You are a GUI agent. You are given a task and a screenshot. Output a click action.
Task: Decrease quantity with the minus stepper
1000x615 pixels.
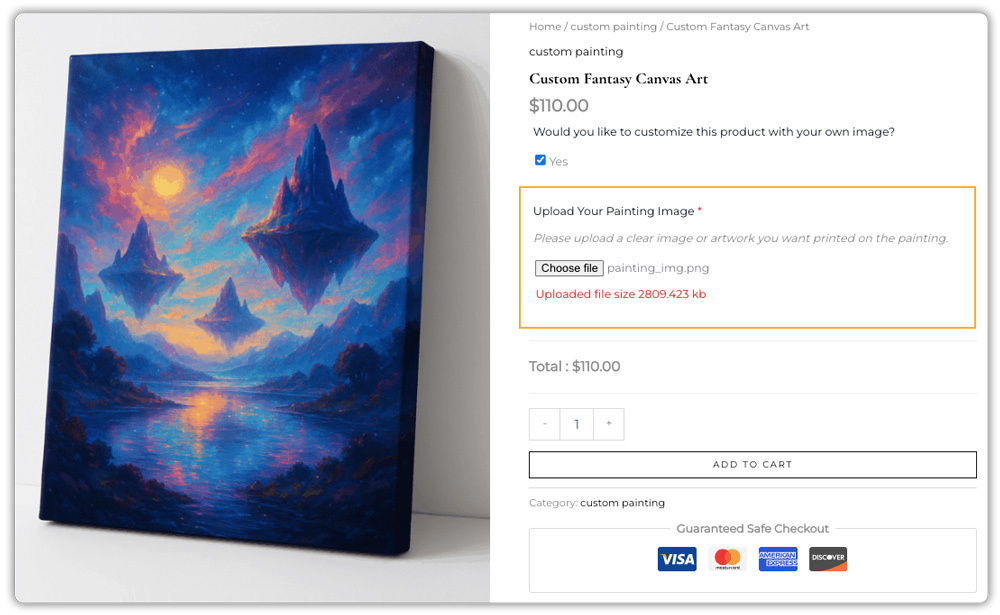544,424
